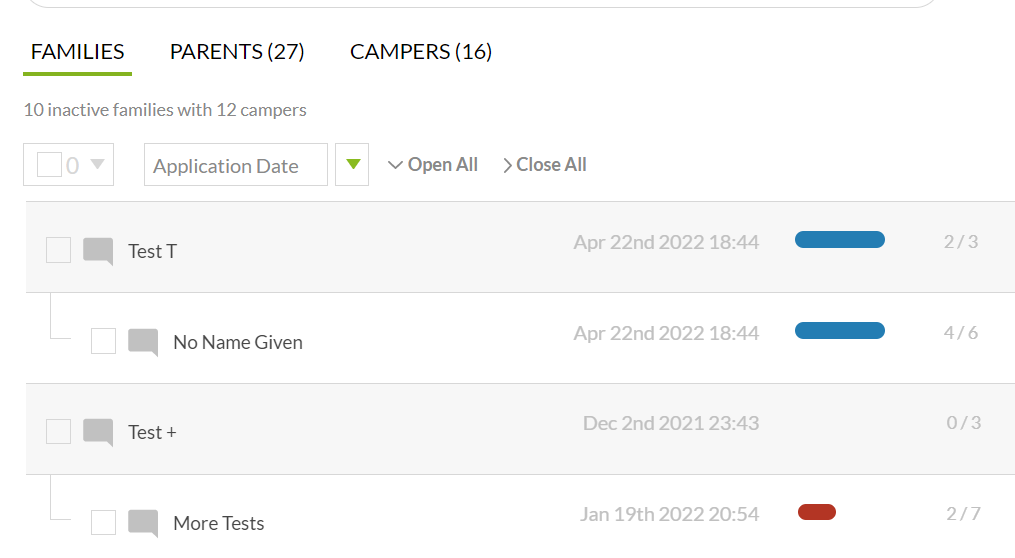This screenshot has width=1015, height=558.
Task: Toggle the select-all checkbox showing 0
Action: pyautogui.click(x=49, y=164)
